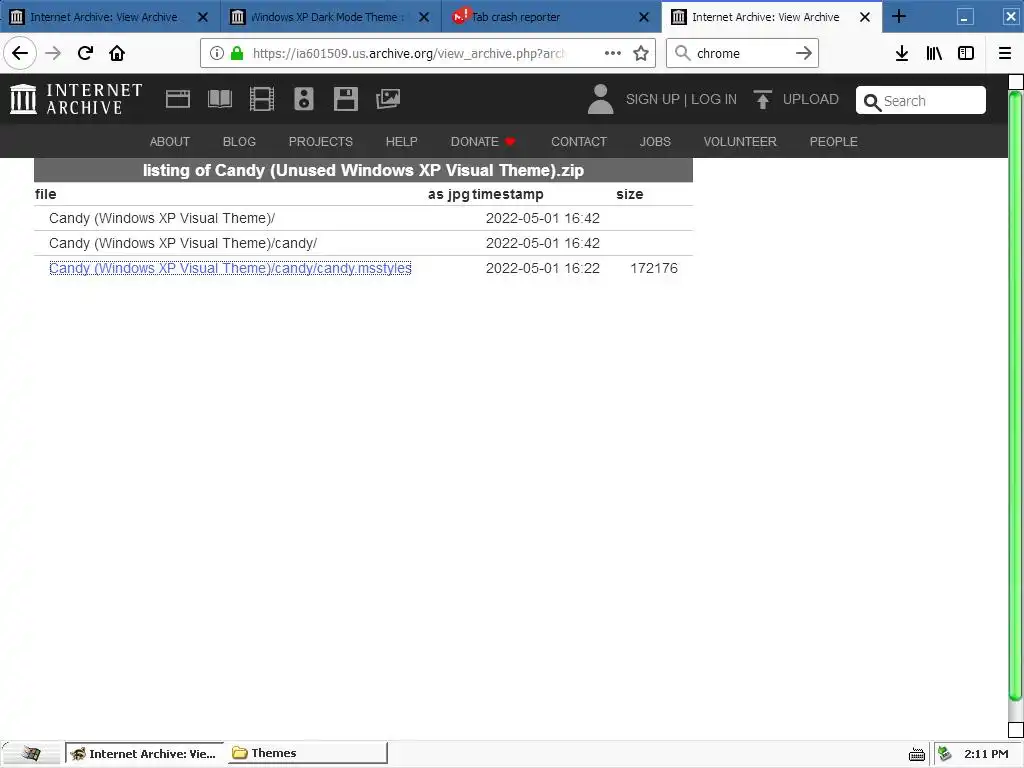Open JOBS in archive navigation
The height and width of the screenshot is (768, 1024).
655,142
